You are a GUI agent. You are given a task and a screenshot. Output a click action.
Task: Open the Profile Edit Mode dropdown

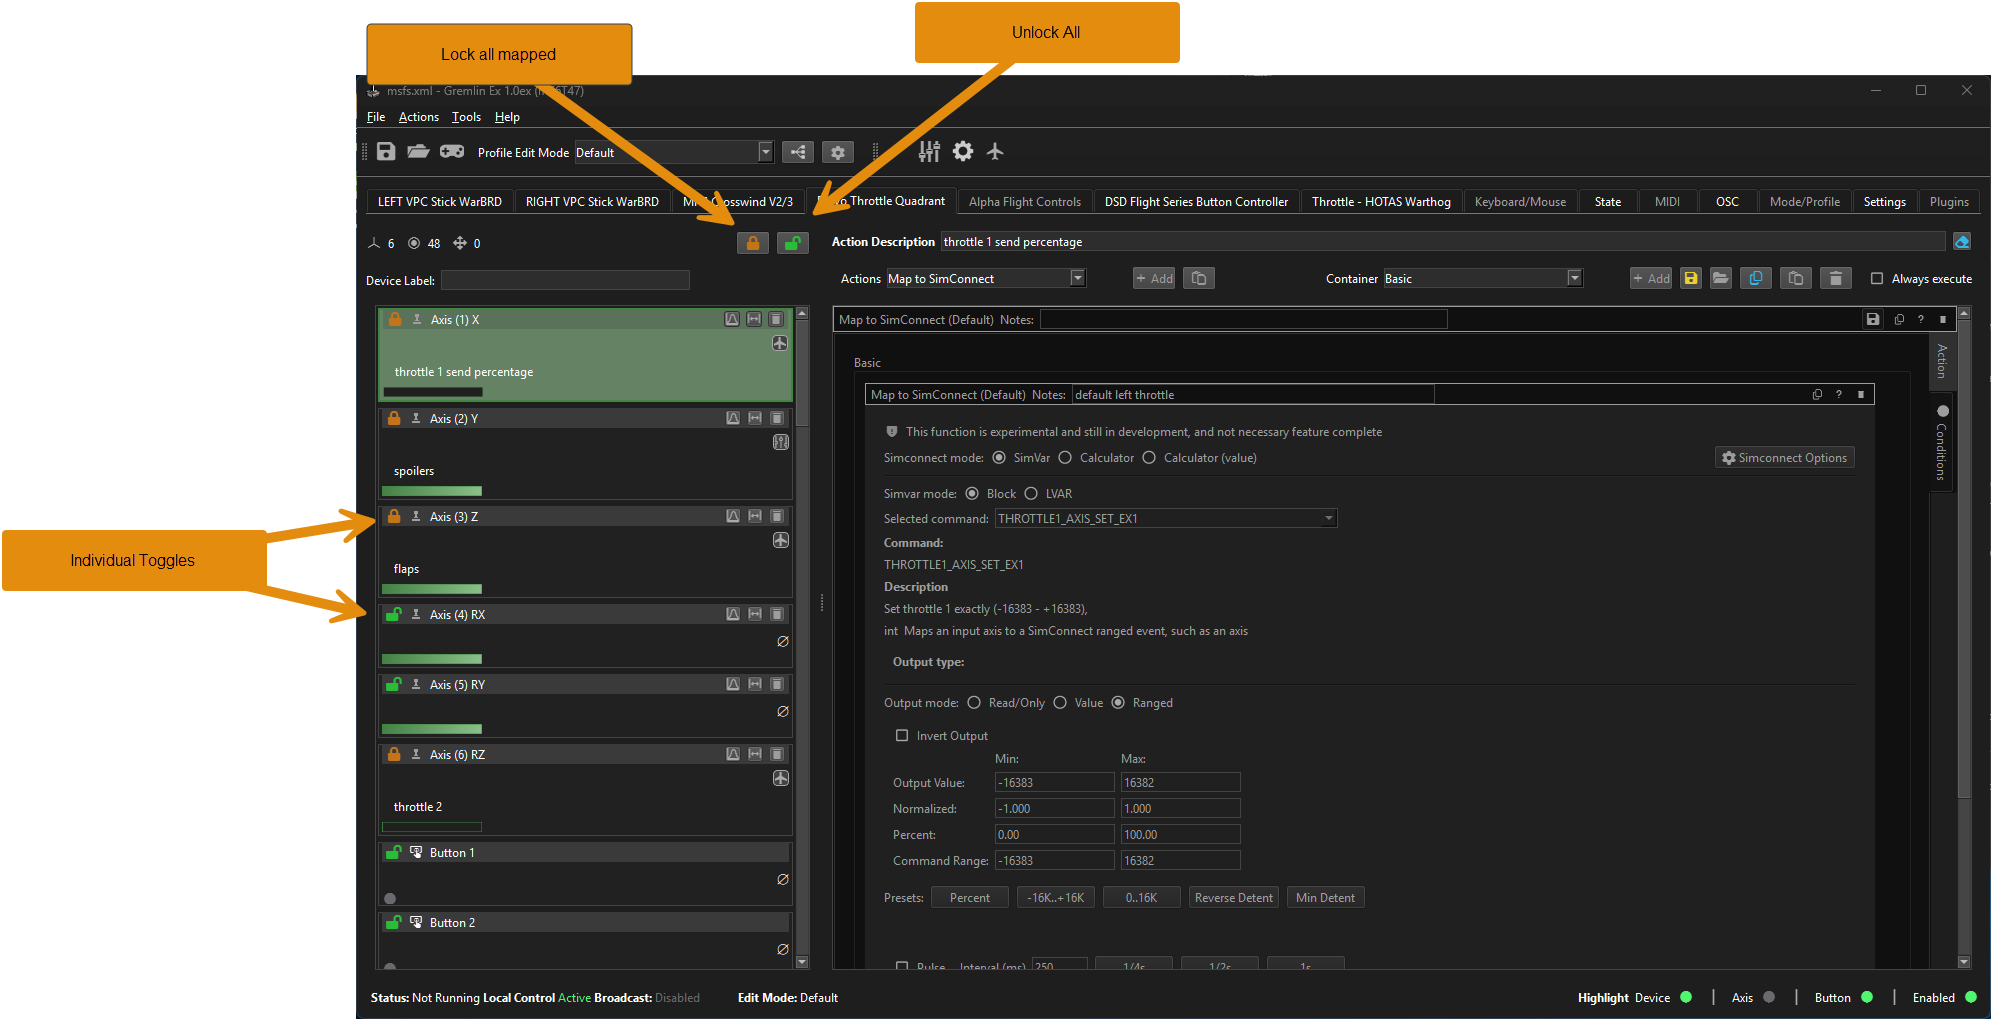(674, 152)
